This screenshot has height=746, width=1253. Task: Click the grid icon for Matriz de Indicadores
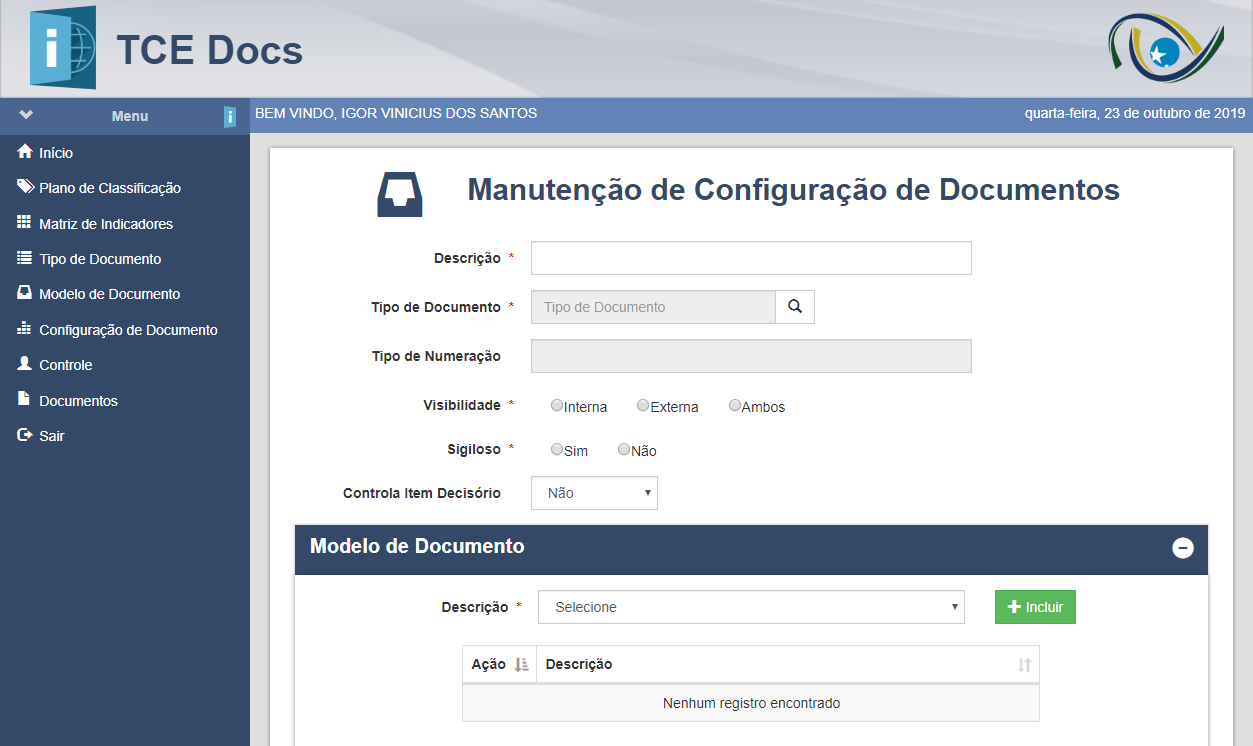25,223
